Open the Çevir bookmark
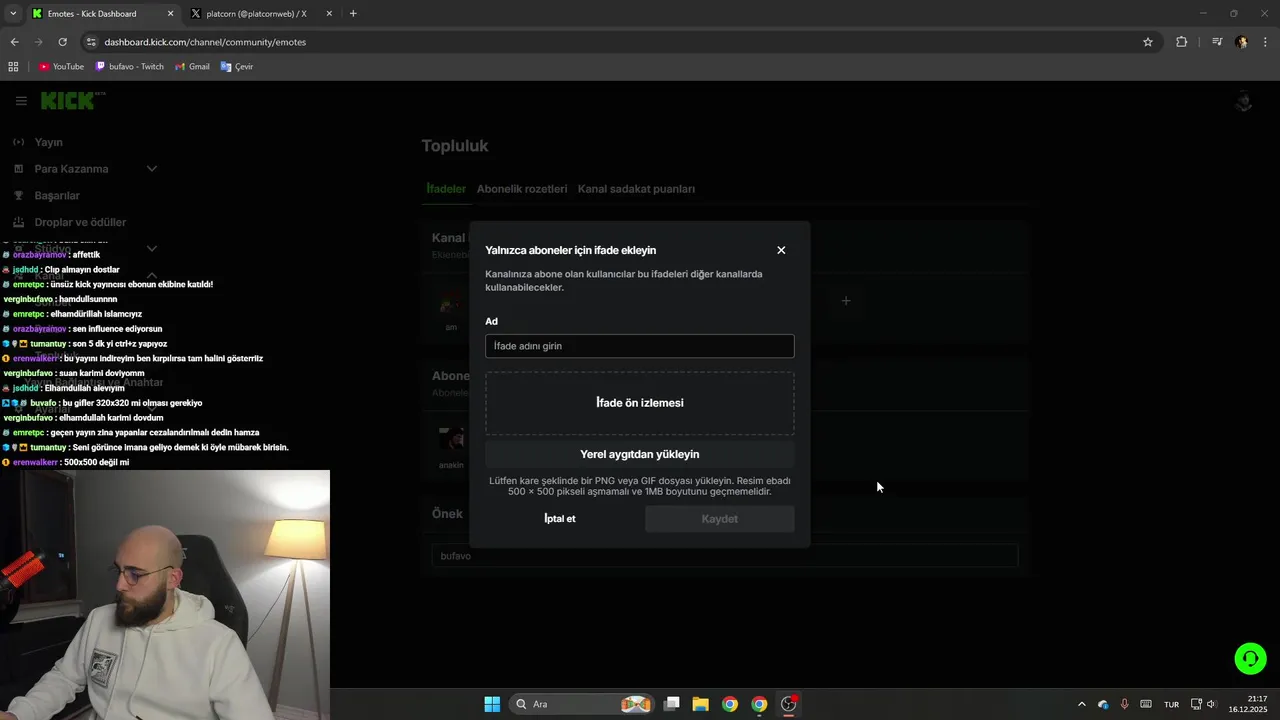The width and height of the screenshot is (1280, 720). pos(237,67)
